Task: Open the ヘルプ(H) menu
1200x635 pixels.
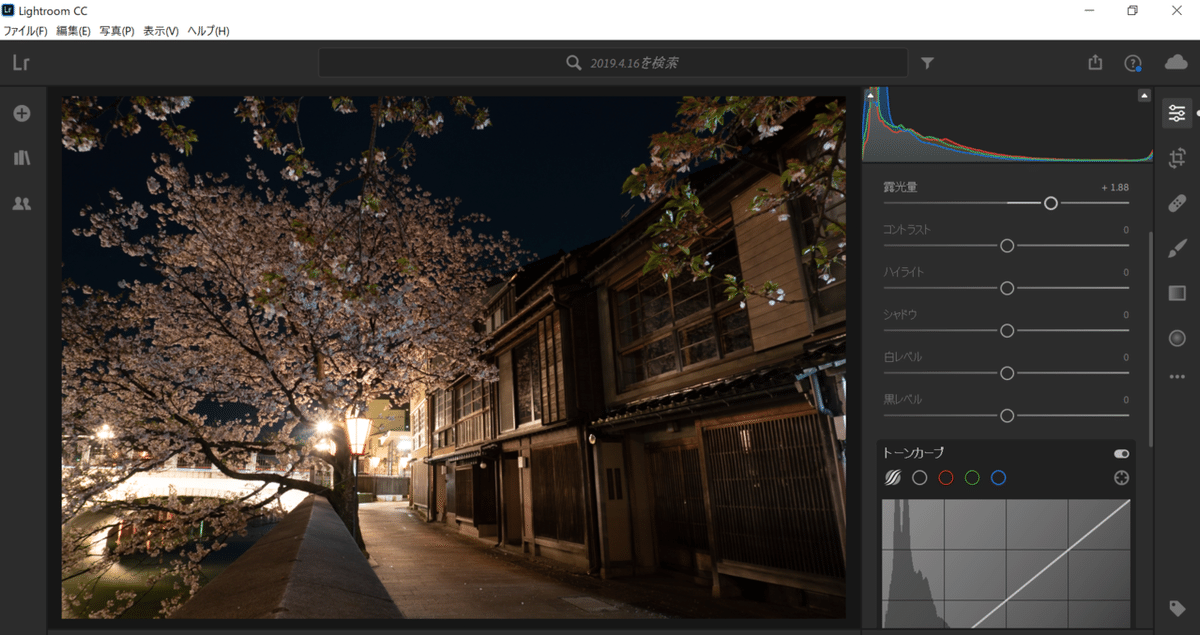Action: pos(208,31)
